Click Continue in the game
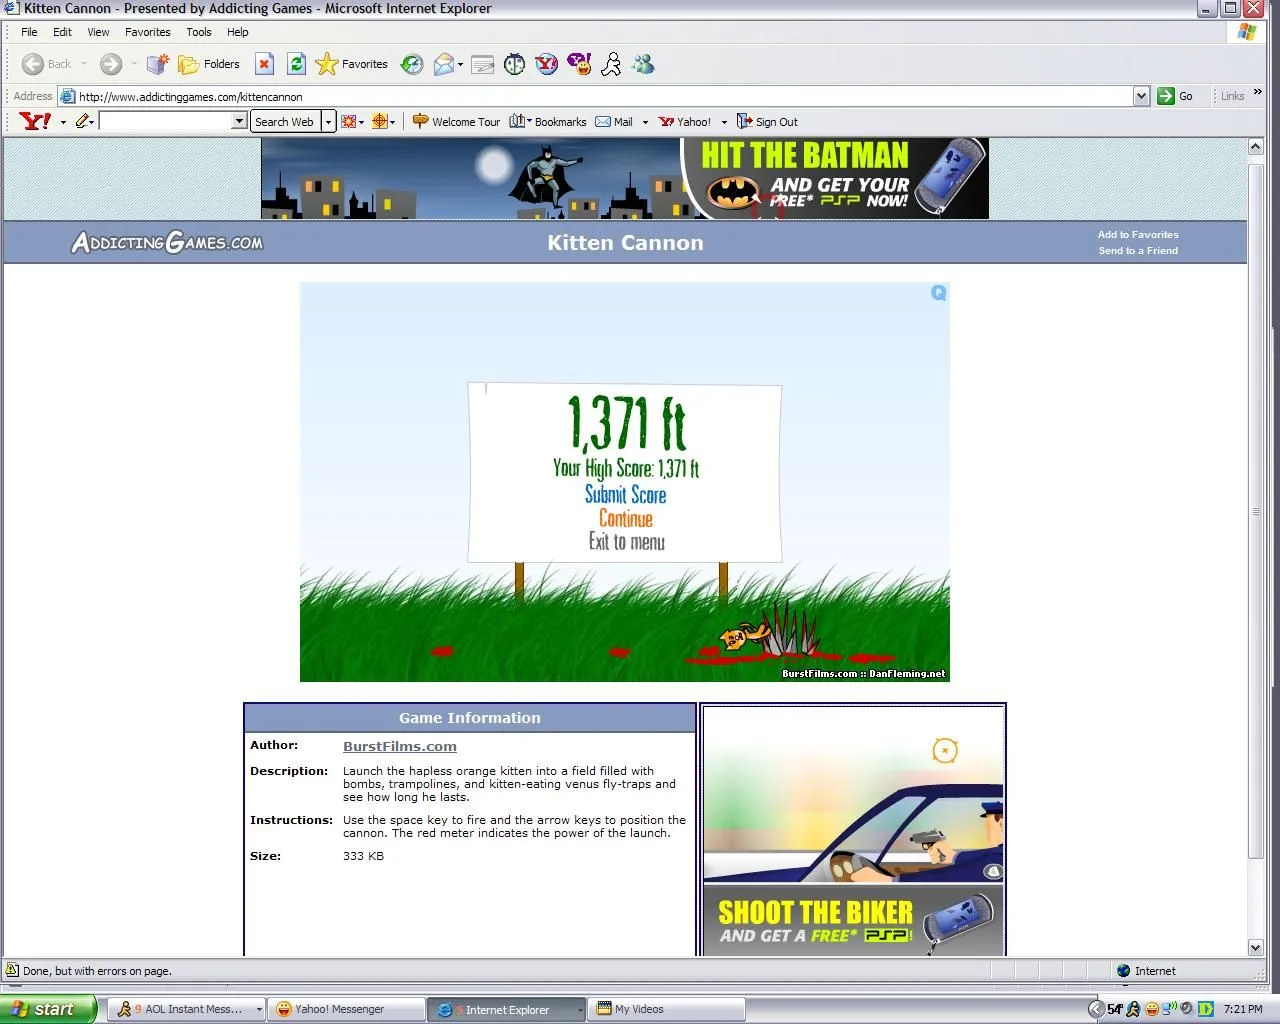 click(x=626, y=518)
